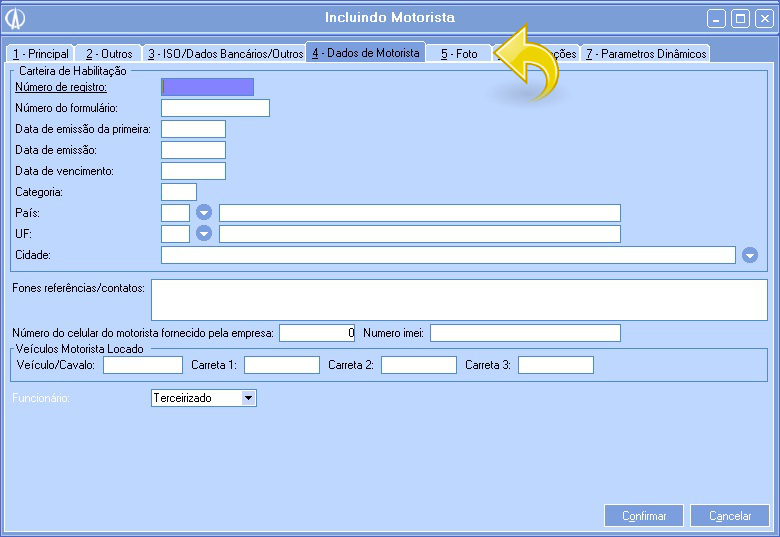This screenshot has width=780, height=537.
Task: Open the Cidade lookup round arrow button
Action: 751,255
